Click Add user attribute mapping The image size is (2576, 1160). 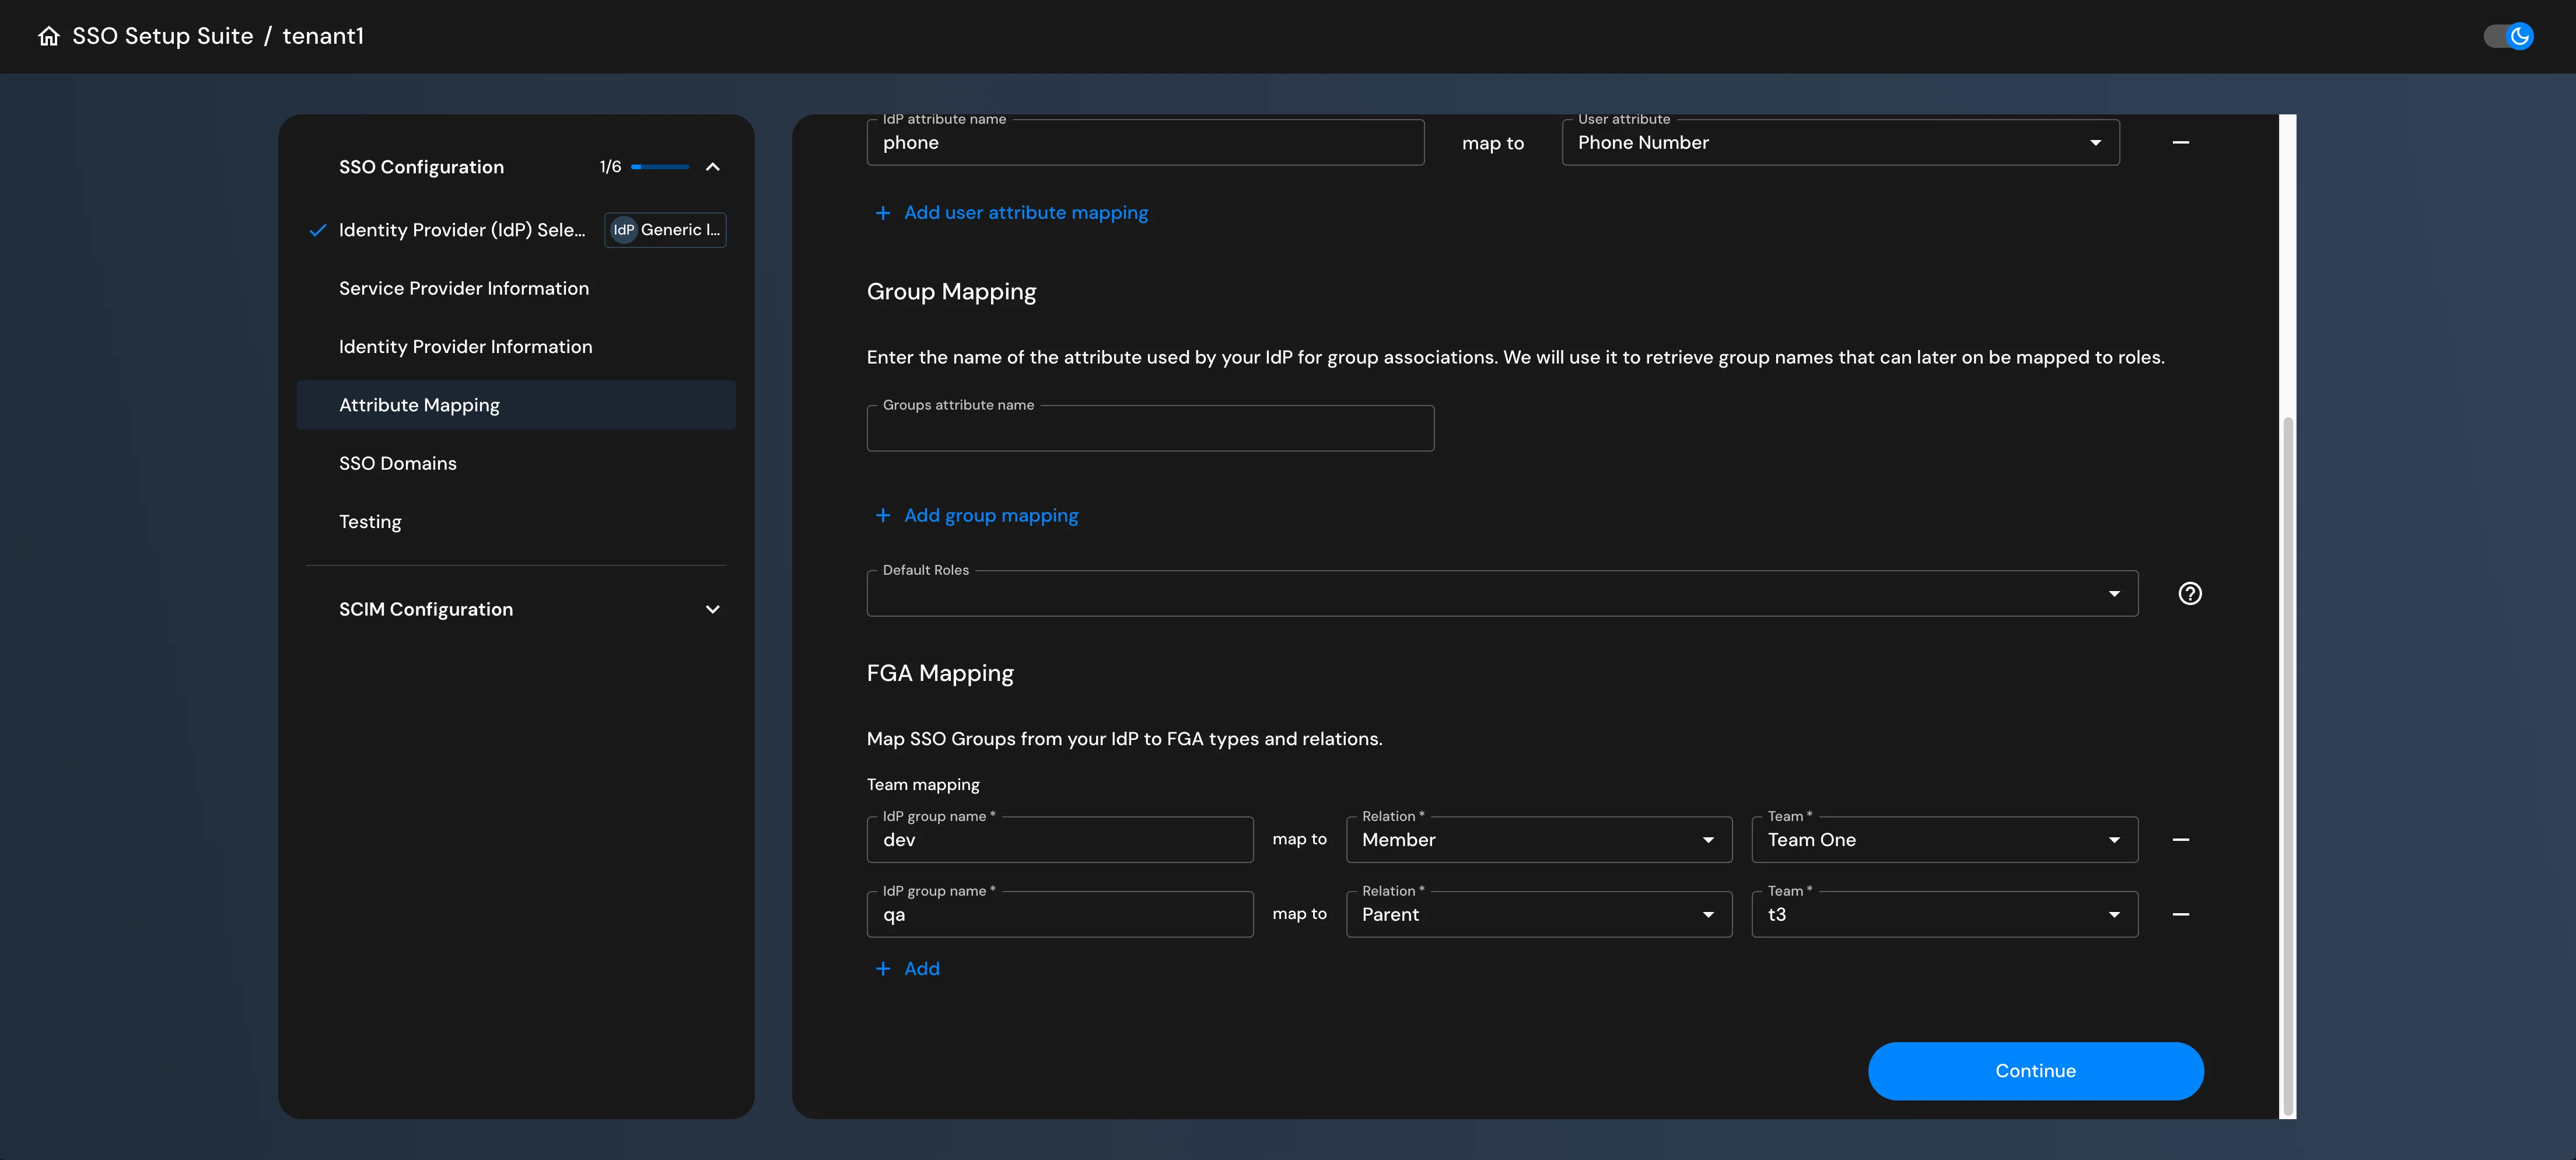(1026, 213)
